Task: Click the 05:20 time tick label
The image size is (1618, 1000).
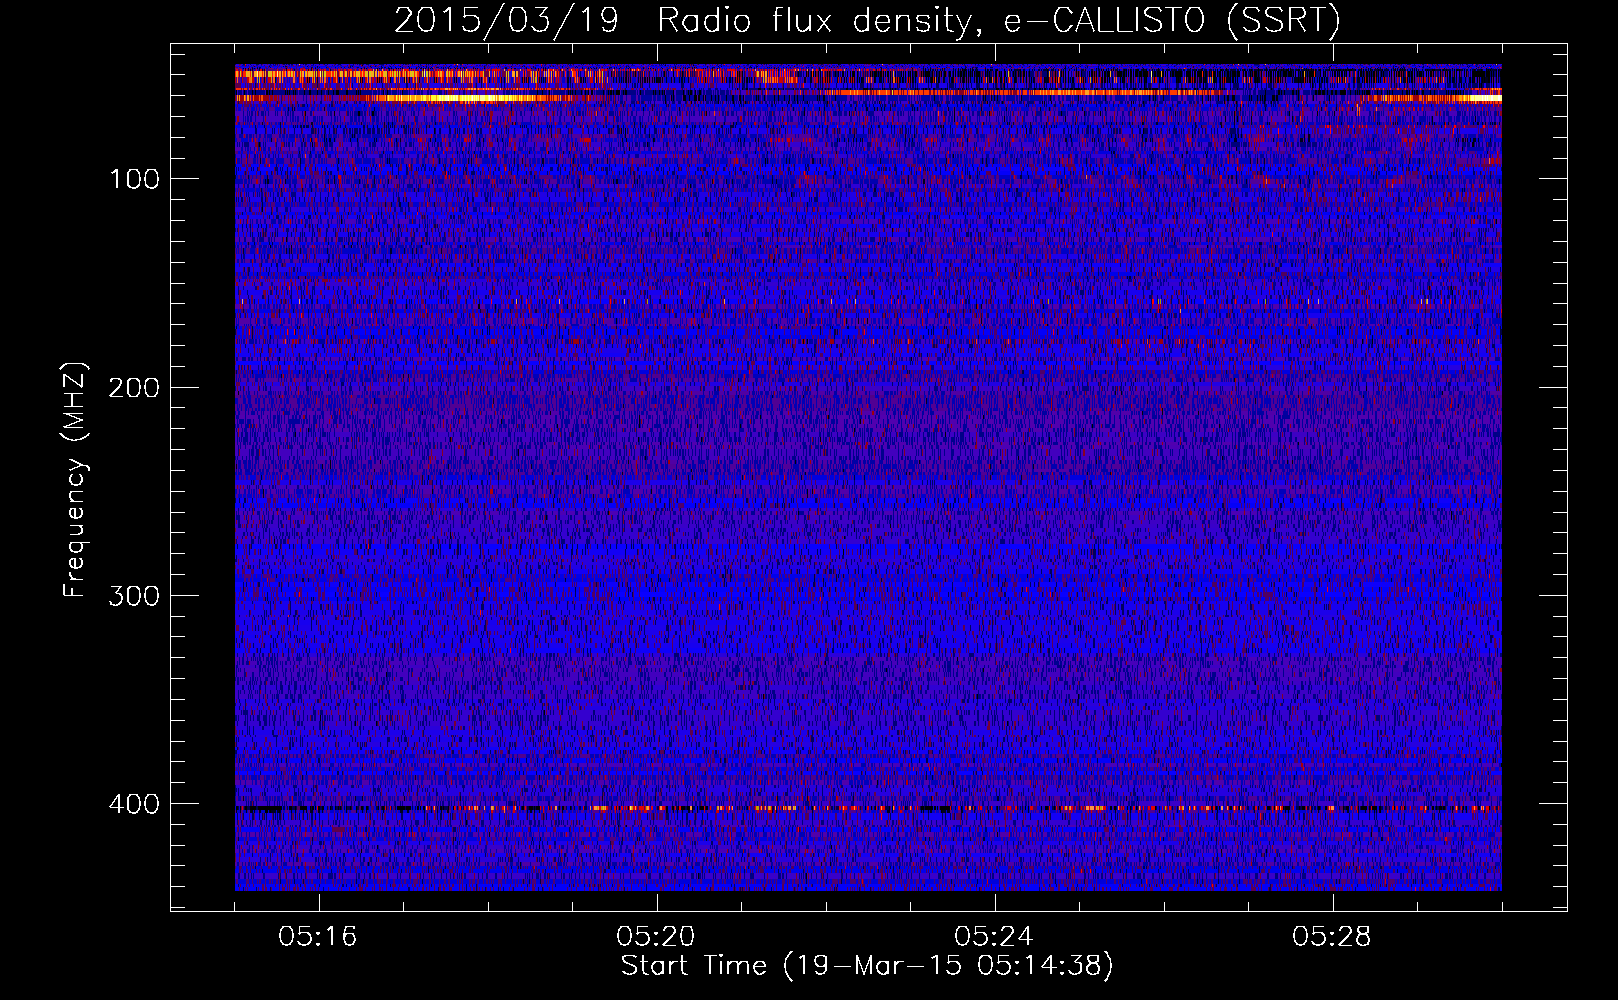Action: coord(656,937)
